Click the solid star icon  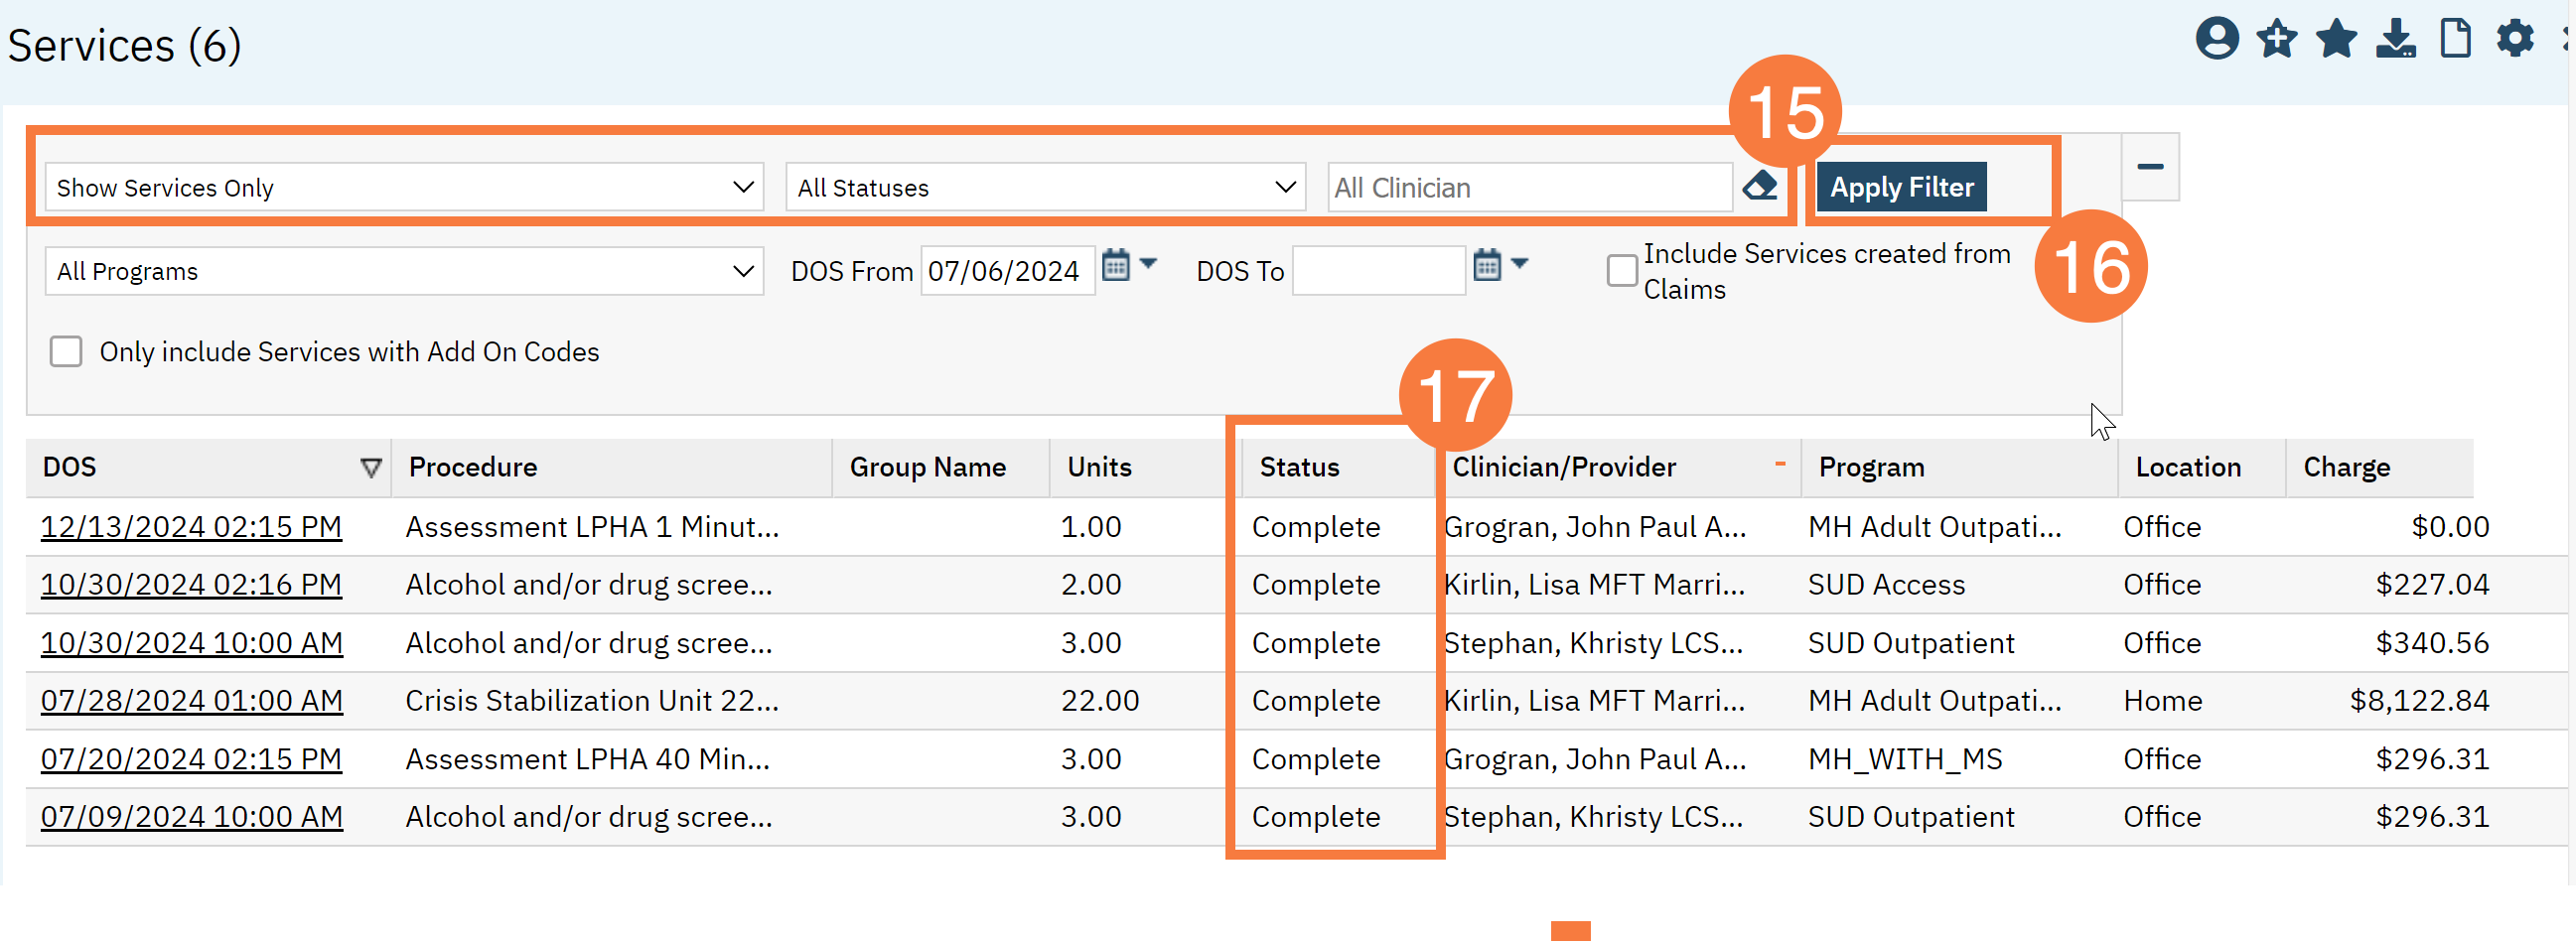click(2336, 40)
